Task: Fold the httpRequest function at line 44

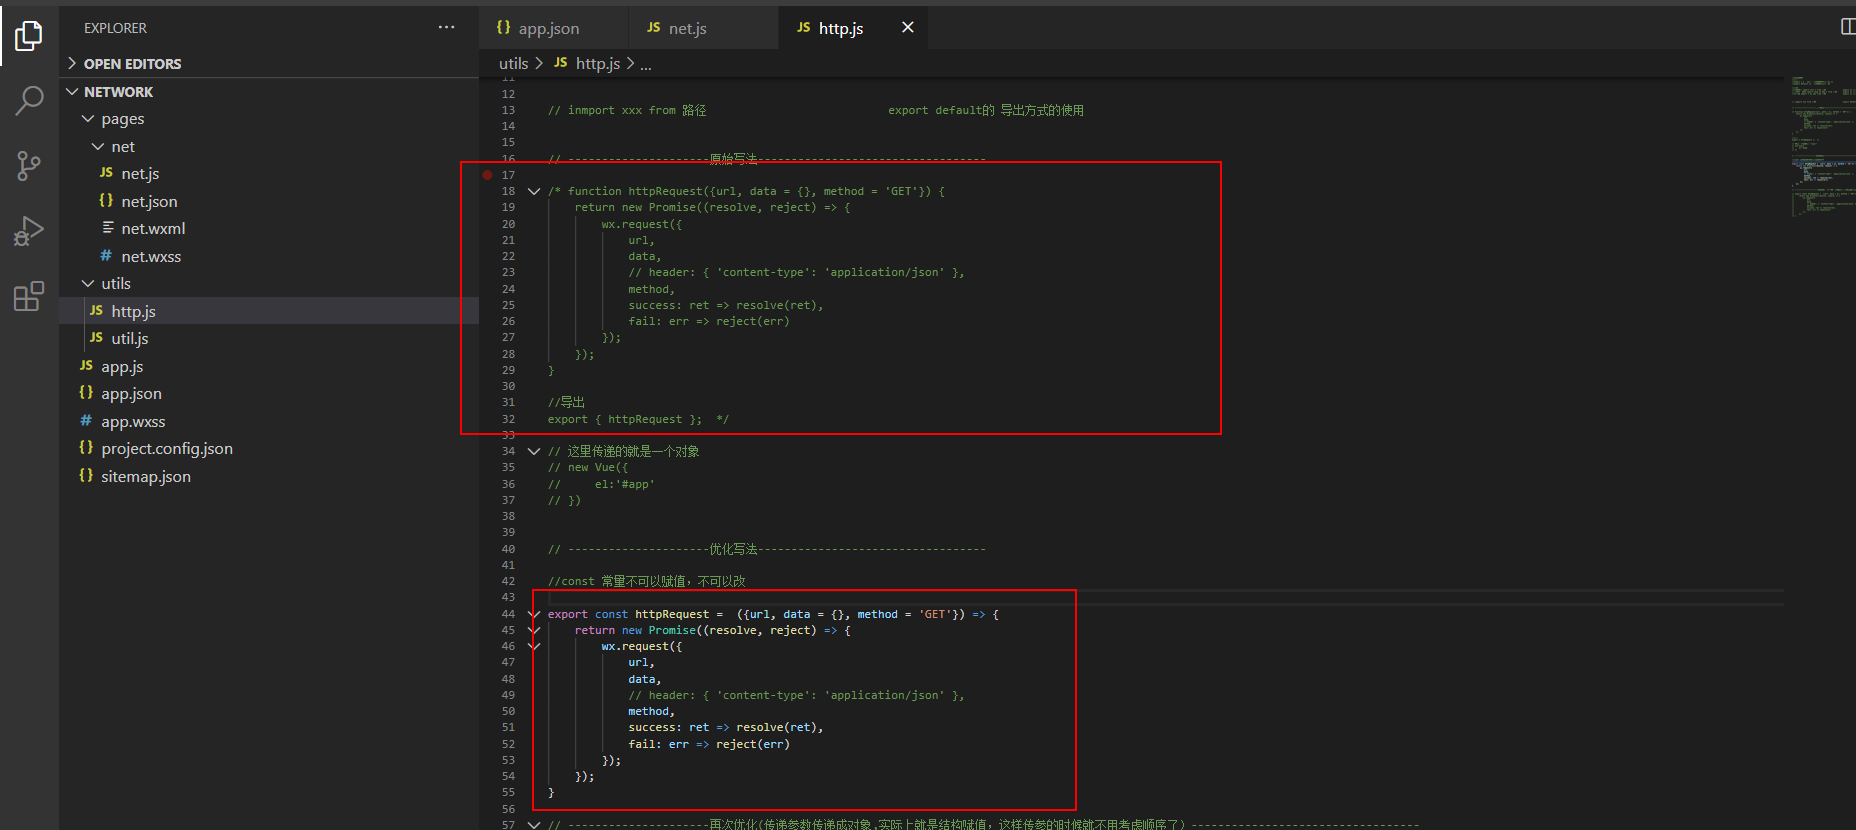Action: pyautogui.click(x=534, y=614)
